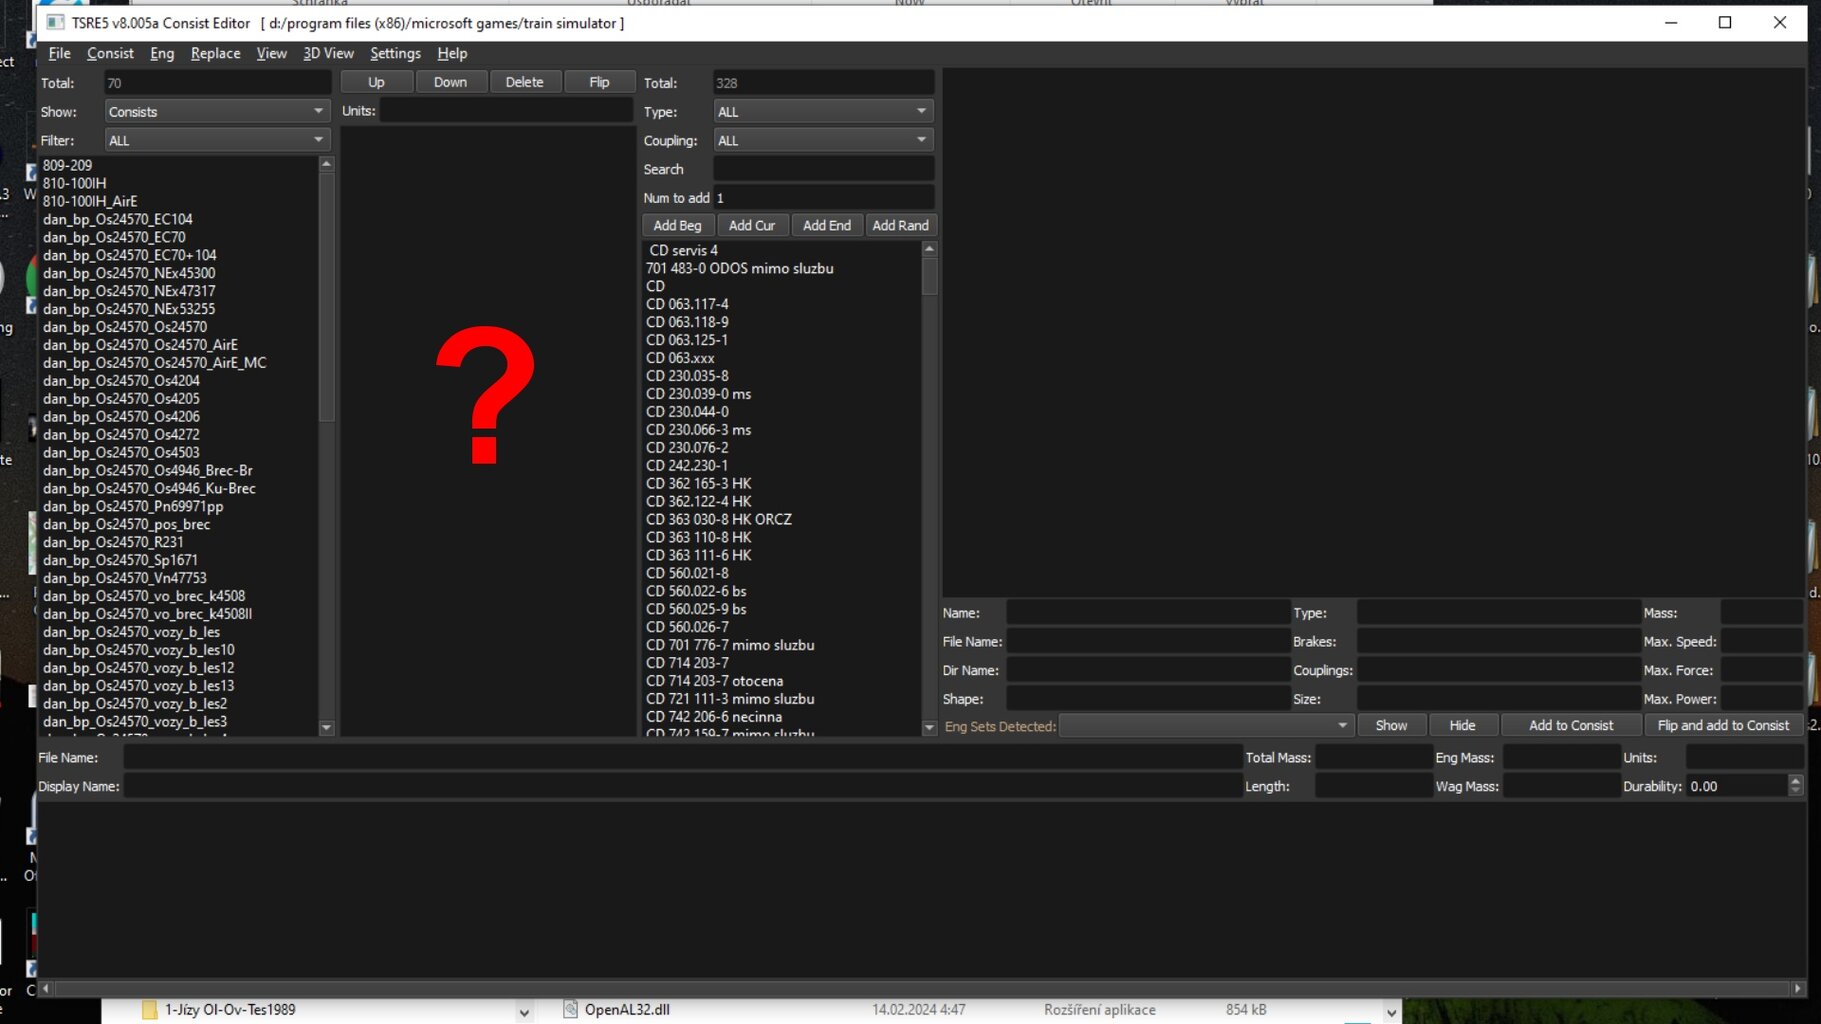Select consist dan_bp_Os24570_EC104 in the list
The width and height of the screenshot is (1821, 1024).
pyautogui.click(x=118, y=219)
